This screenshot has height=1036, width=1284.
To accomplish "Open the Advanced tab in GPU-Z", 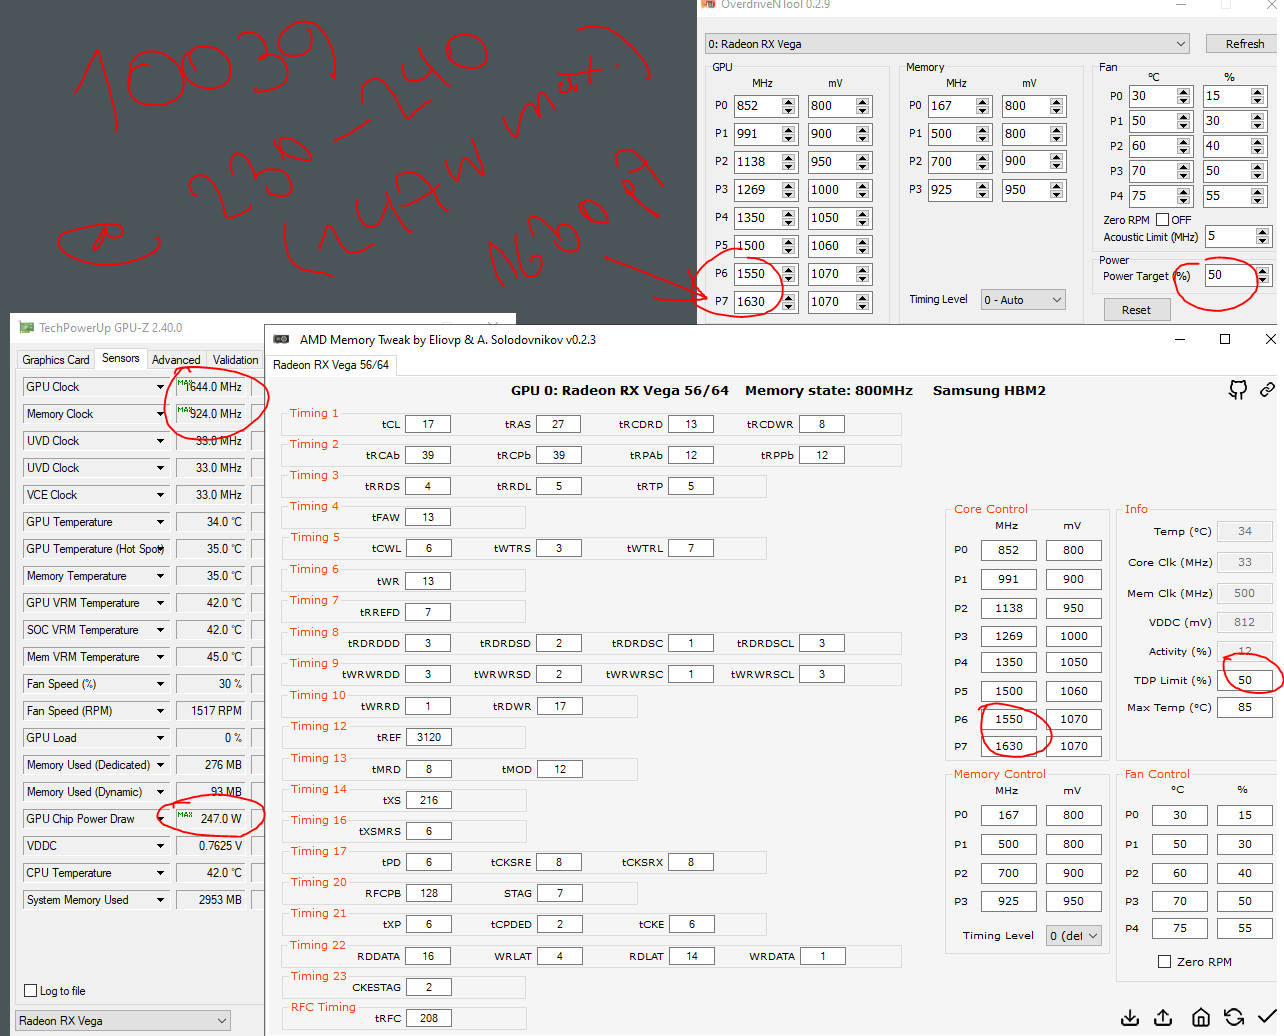I will [176, 359].
